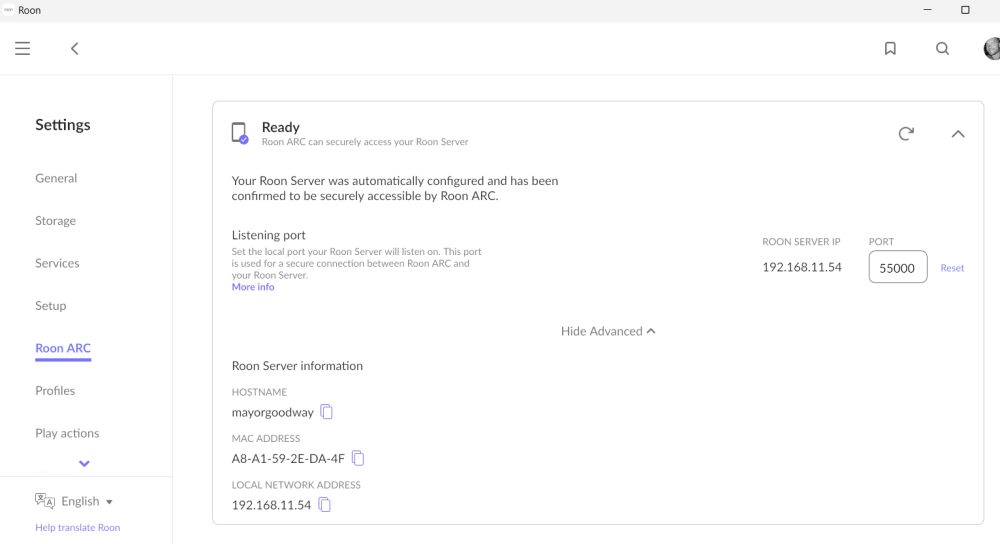The width and height of the screenshot is (1000, 544).
Task: Click the local network address 192.168.11.54 text
Action: point(271,505)
